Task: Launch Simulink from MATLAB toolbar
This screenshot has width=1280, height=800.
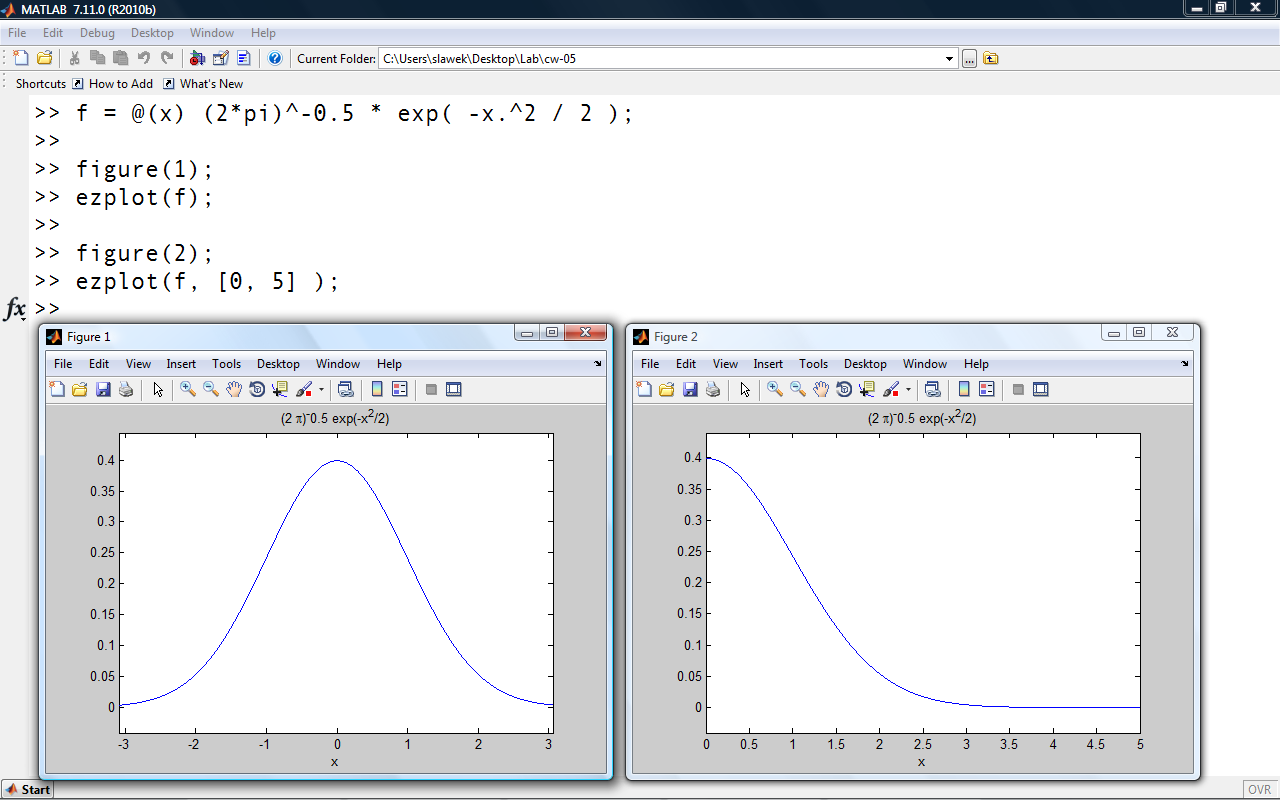Action: point(197,58)
